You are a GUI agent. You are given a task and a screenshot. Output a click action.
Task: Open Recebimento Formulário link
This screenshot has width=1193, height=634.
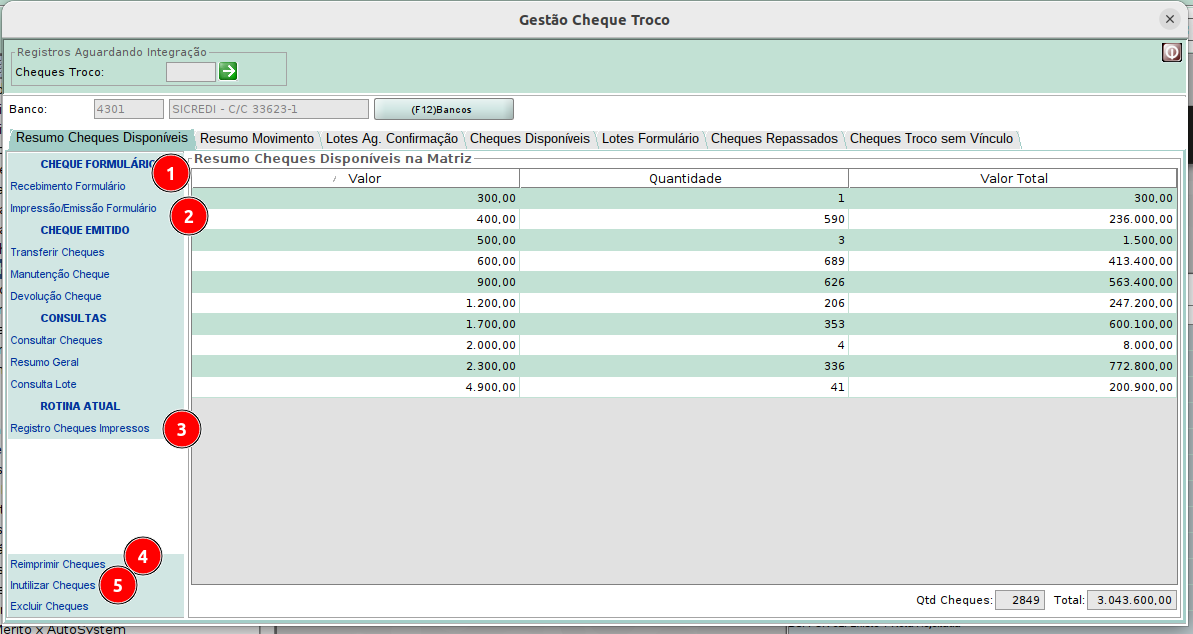(x=68, y=186)
